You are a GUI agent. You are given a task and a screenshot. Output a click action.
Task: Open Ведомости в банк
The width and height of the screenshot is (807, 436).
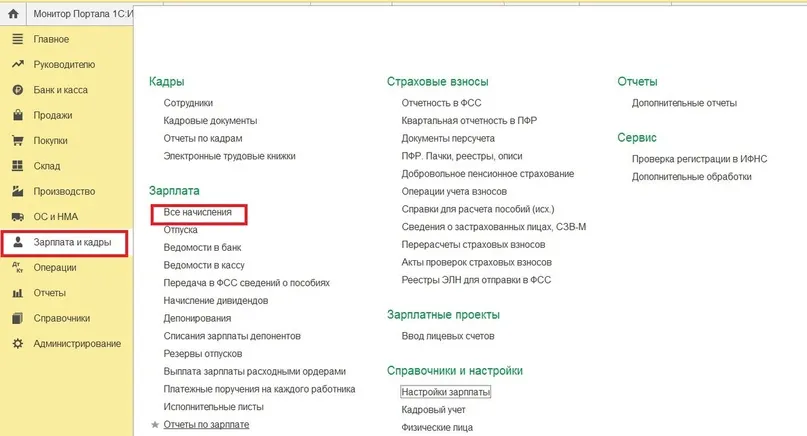pyautogui.click(x=202, y=247)
